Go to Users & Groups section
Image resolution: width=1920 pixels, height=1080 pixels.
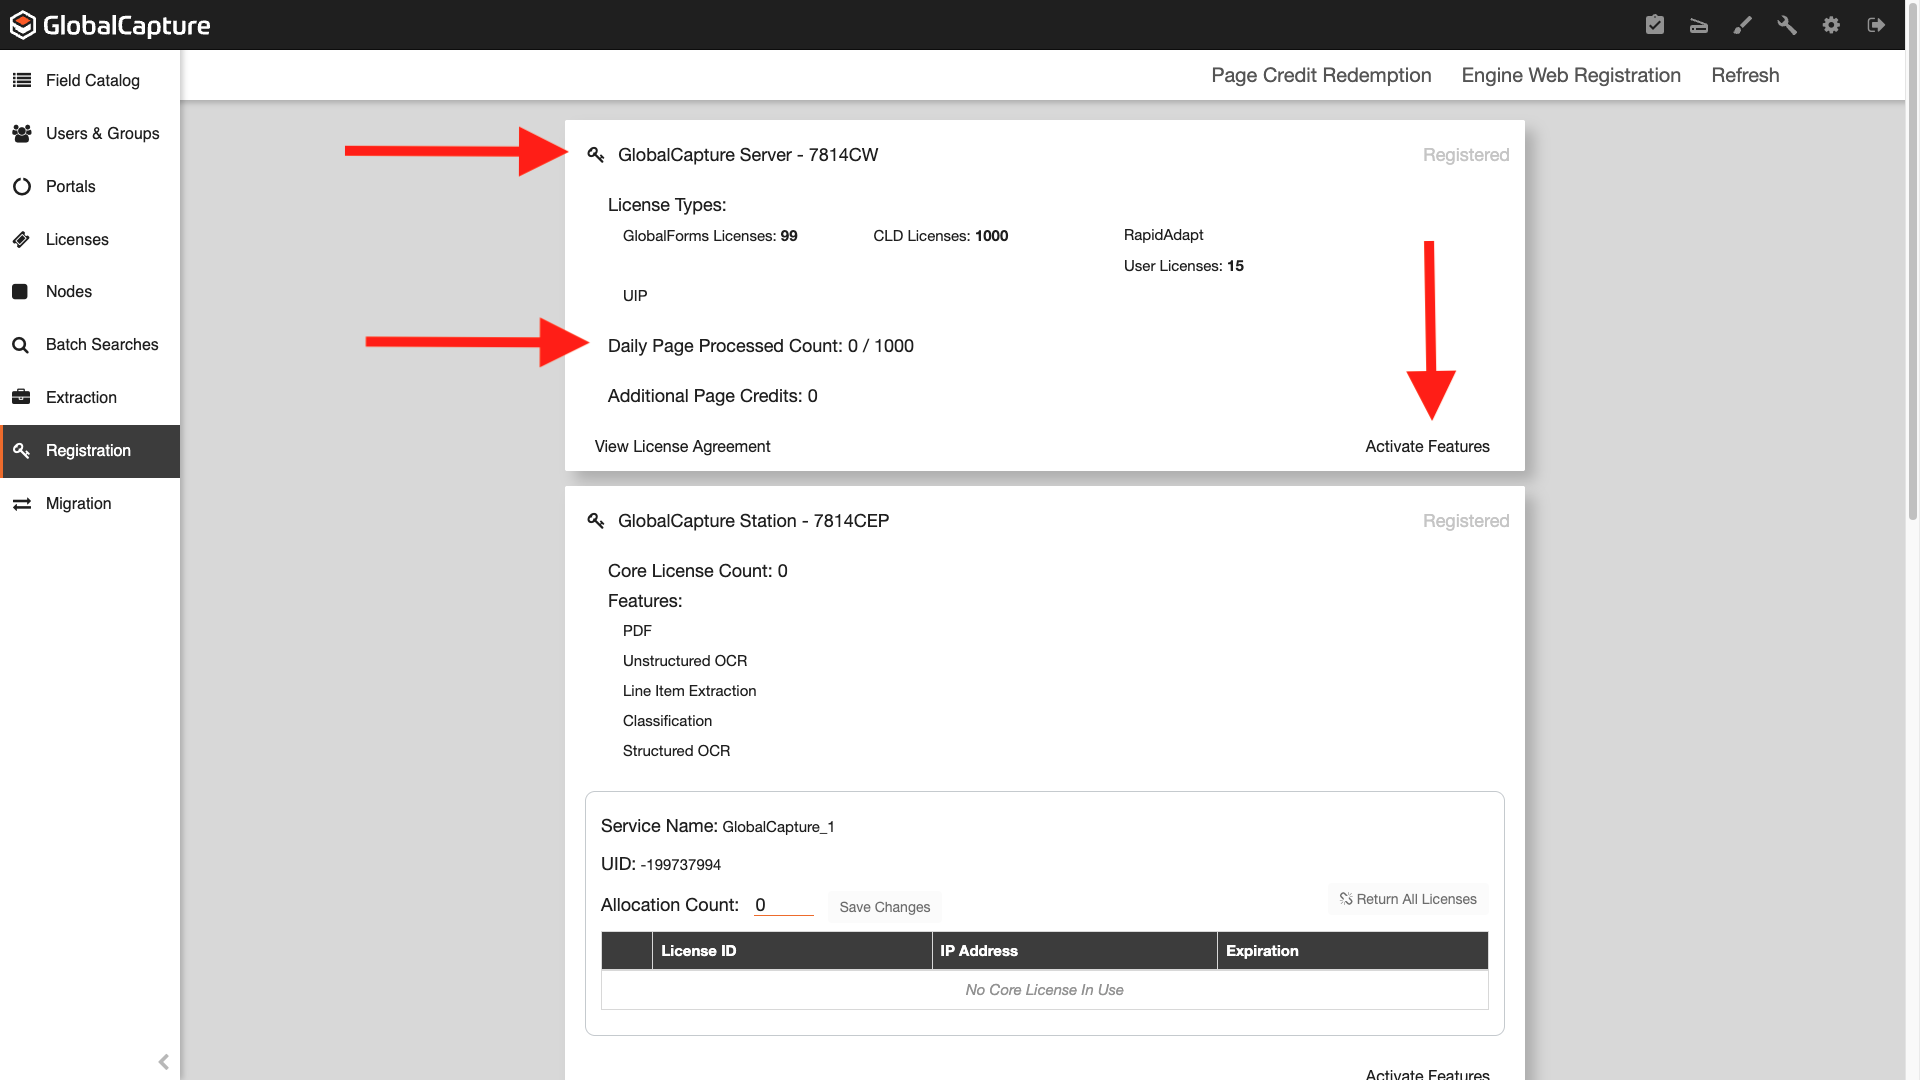102,133
